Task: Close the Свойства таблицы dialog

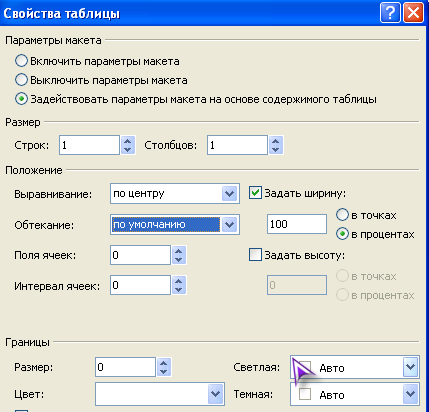Action: pyautogui.click(x=413, y=13)
